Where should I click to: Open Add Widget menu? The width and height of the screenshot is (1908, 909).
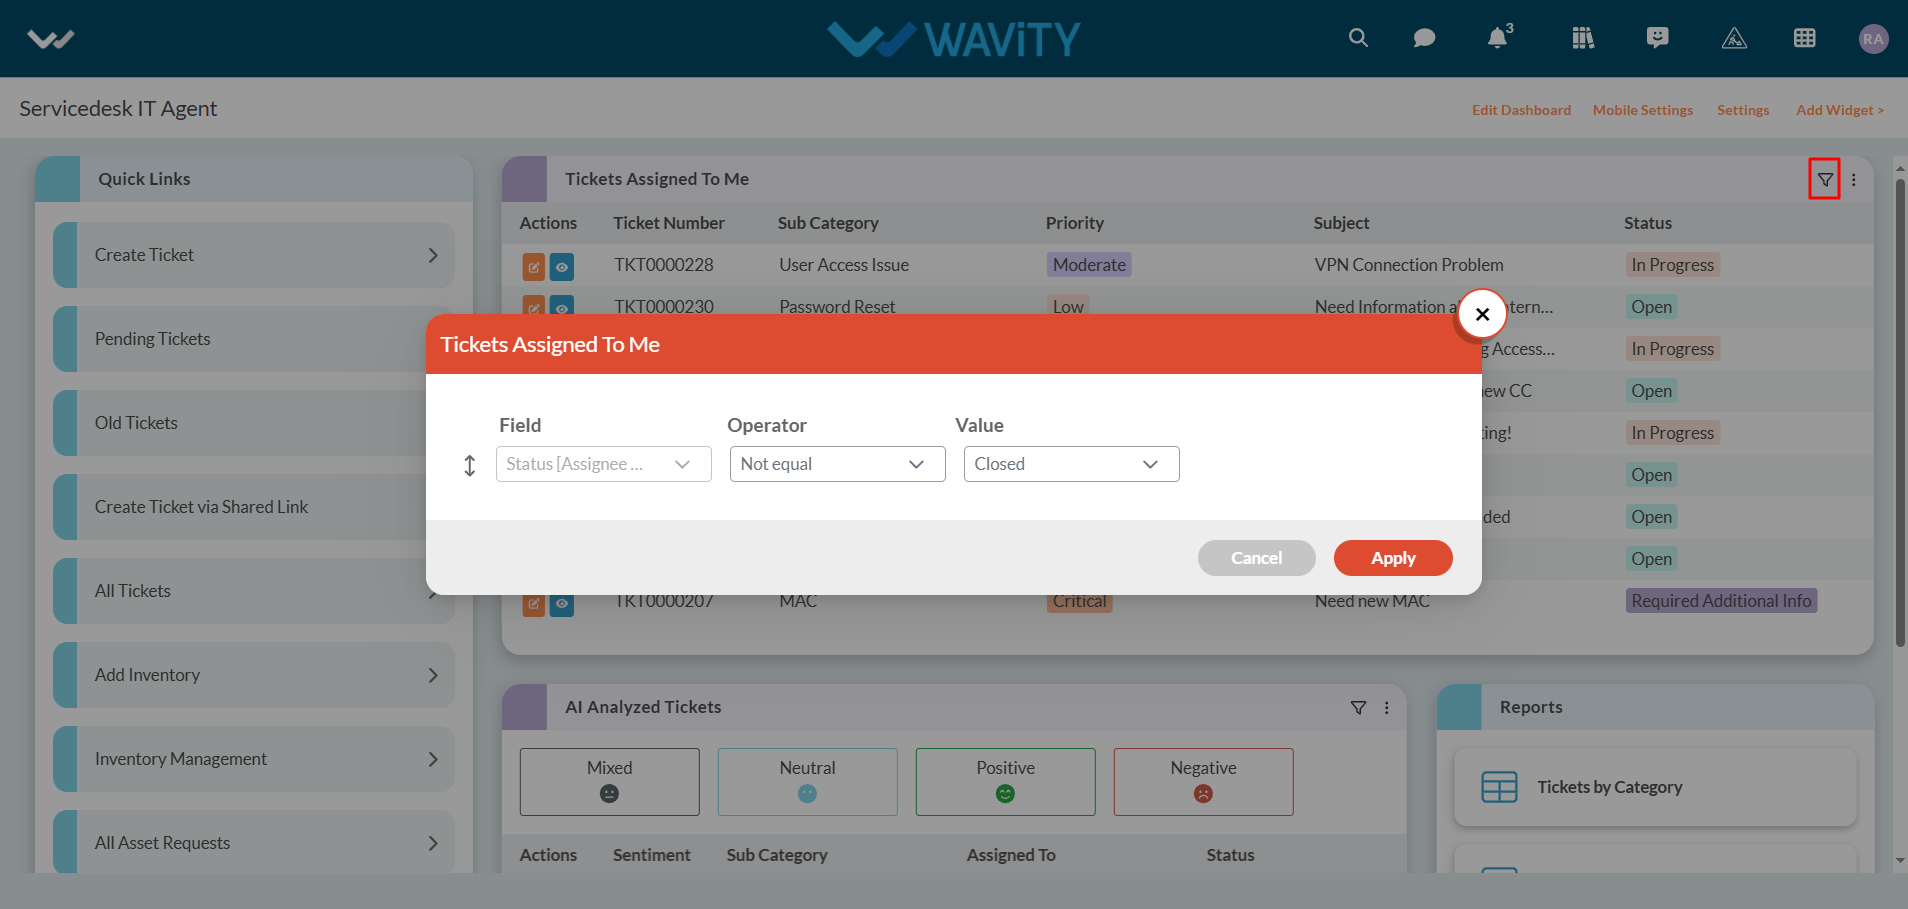(x=1840, y=110)
